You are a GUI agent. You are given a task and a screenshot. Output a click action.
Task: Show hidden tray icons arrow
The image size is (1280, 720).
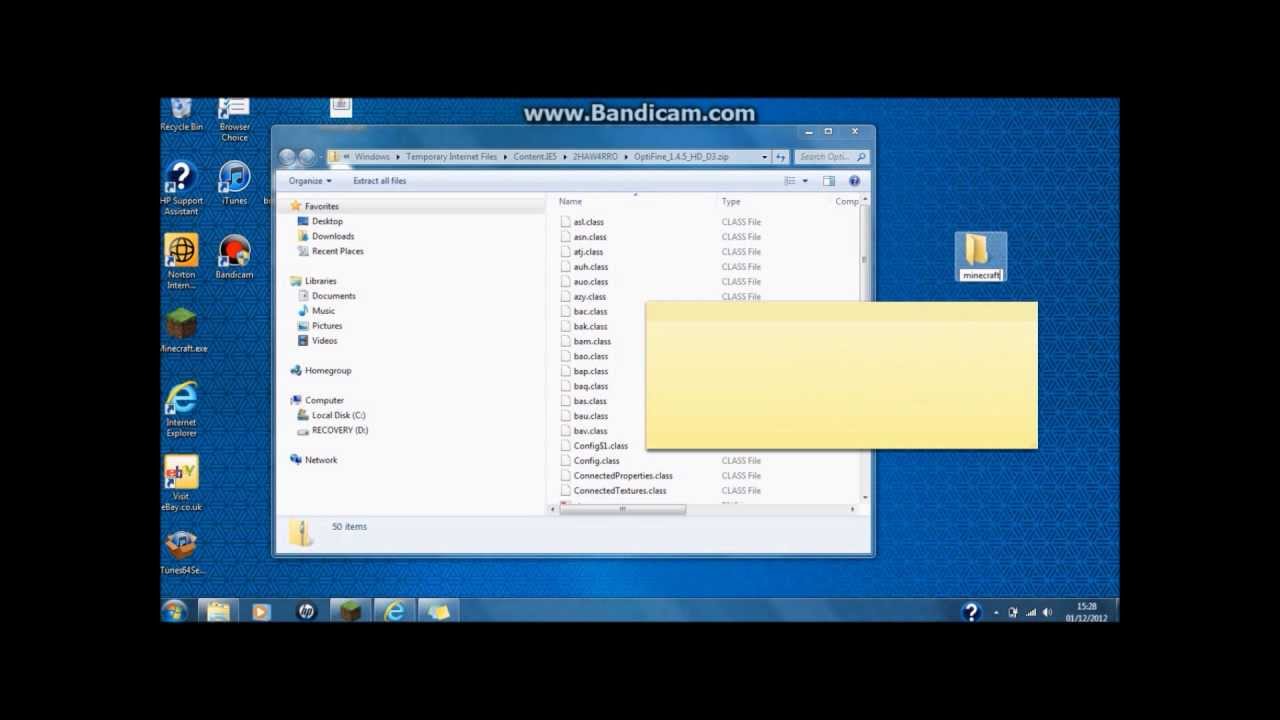(996, 612)
